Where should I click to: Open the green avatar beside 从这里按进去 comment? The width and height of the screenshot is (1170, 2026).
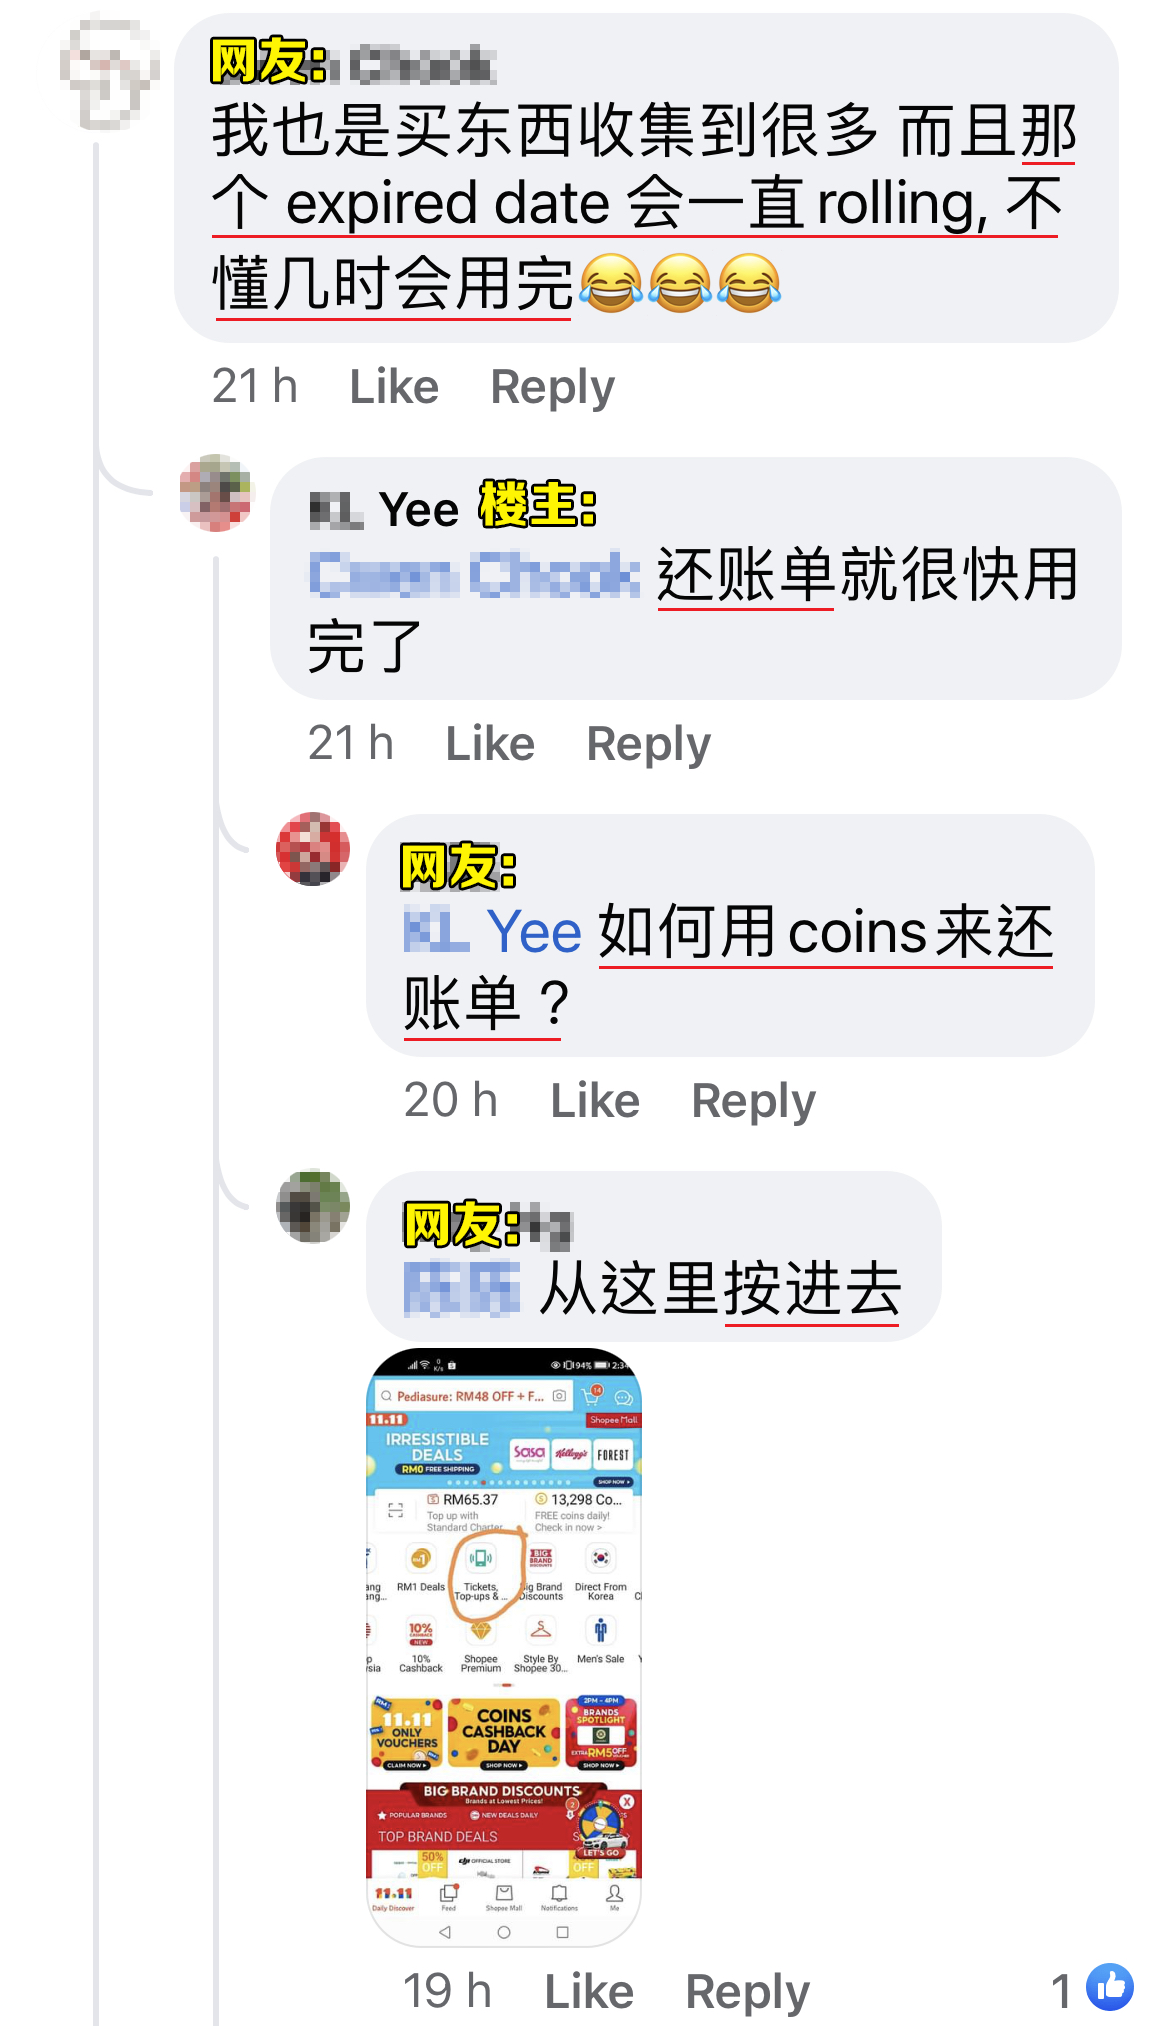[313, 1206]
